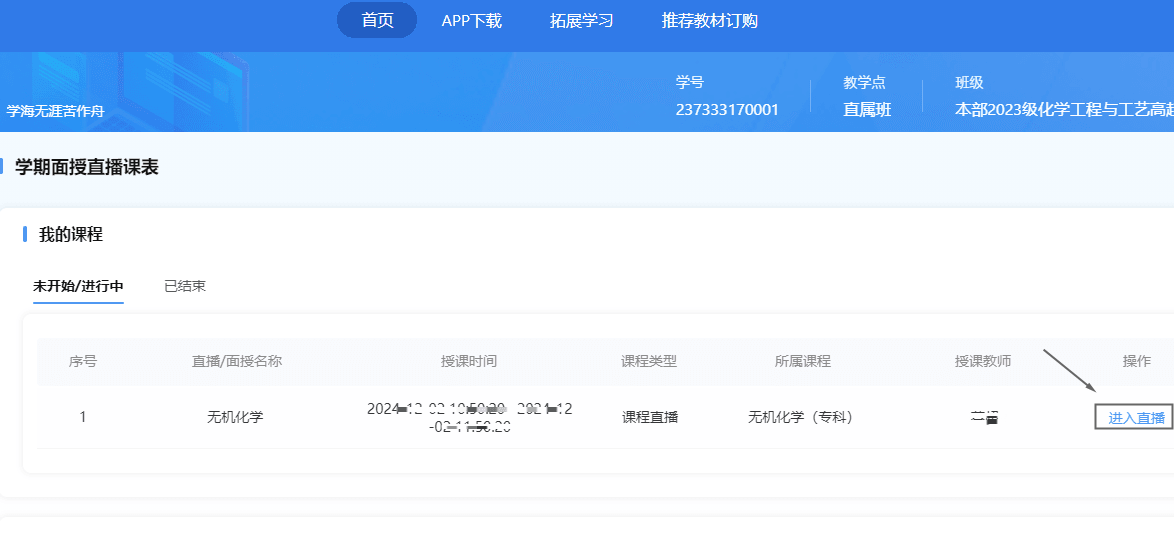Click the 授课教师 column header
The height and width of the screenshot is (533, 1174).
tap(983, 361)
